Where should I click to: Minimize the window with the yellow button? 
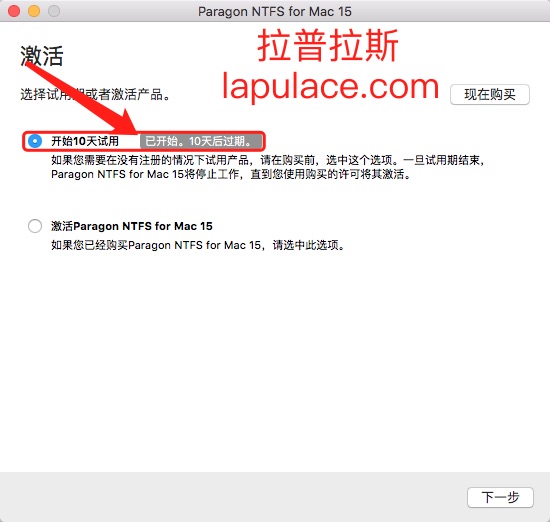coord(34,11)
